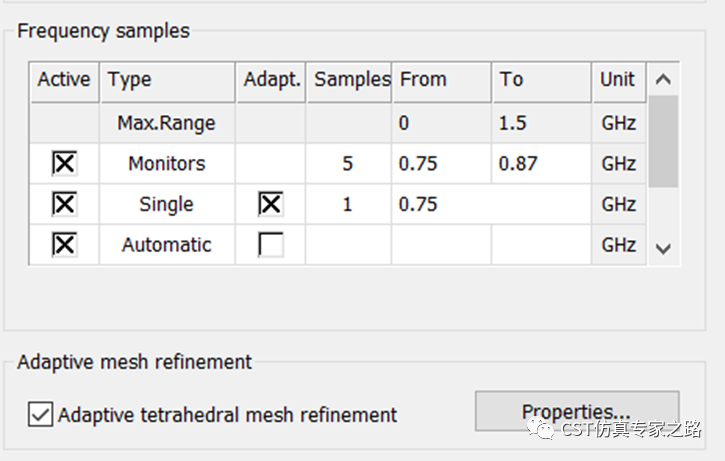The width and height of the screenshot is (725, 461).
Task: Open adaptive mesh Properties dialog
Action: [577, 411]
